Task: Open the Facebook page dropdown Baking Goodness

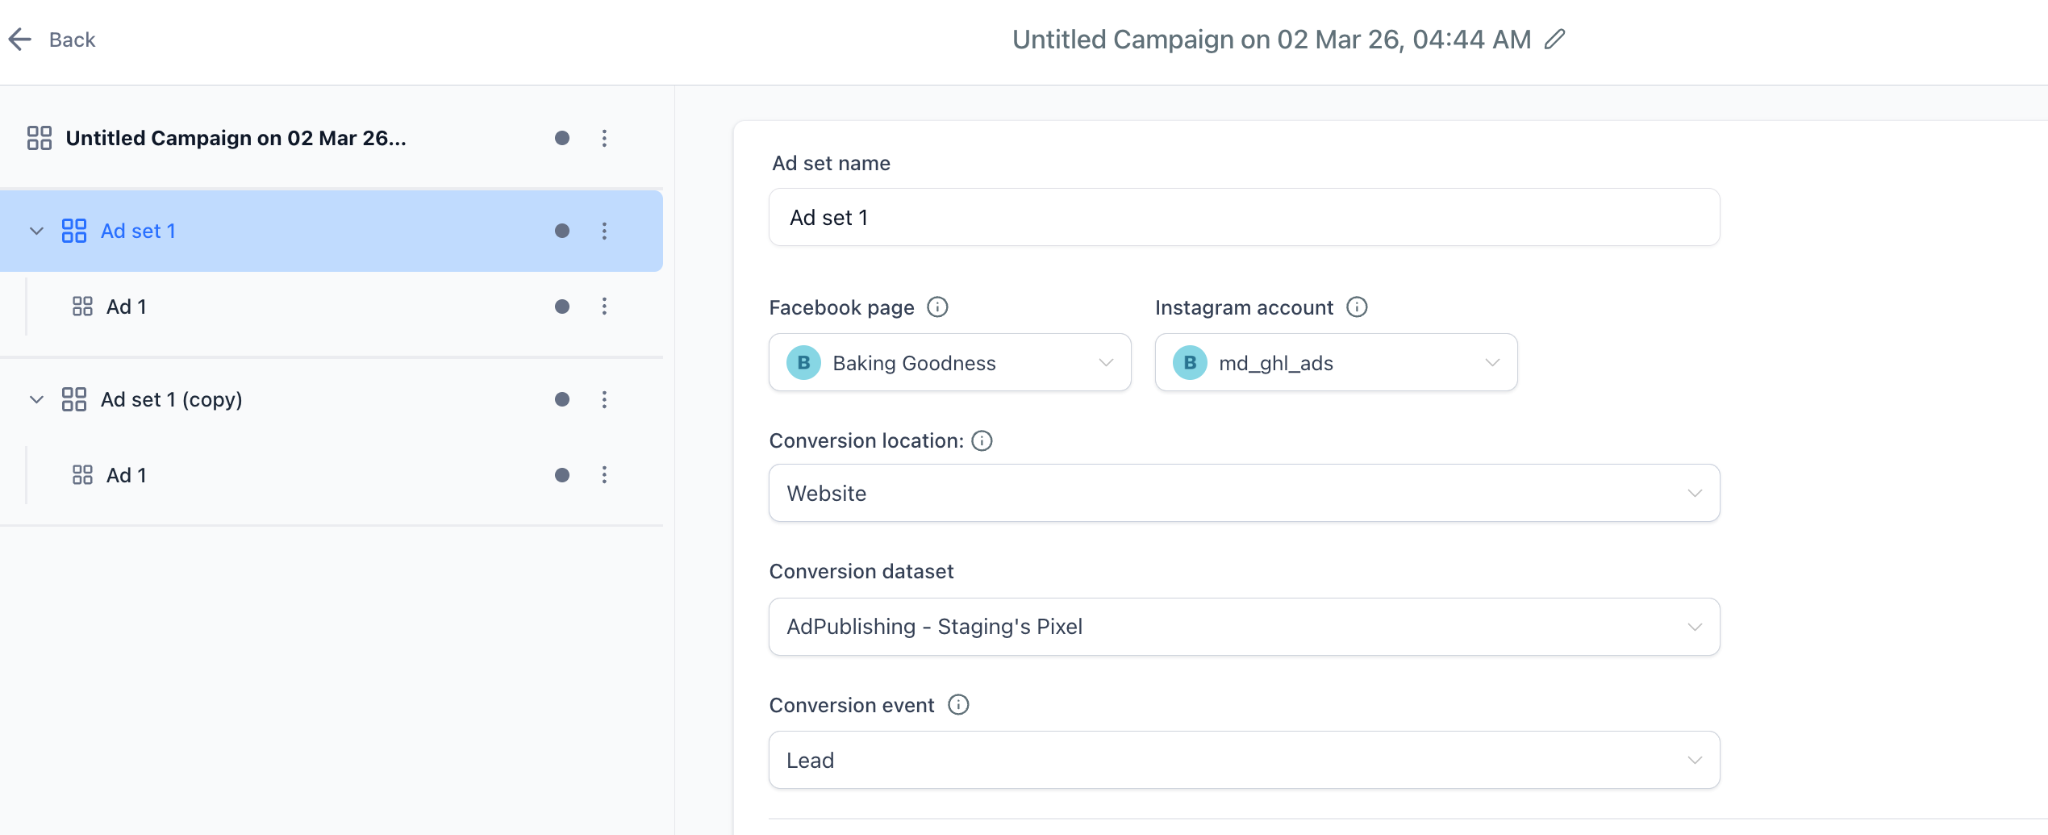Action: (950, 362)
